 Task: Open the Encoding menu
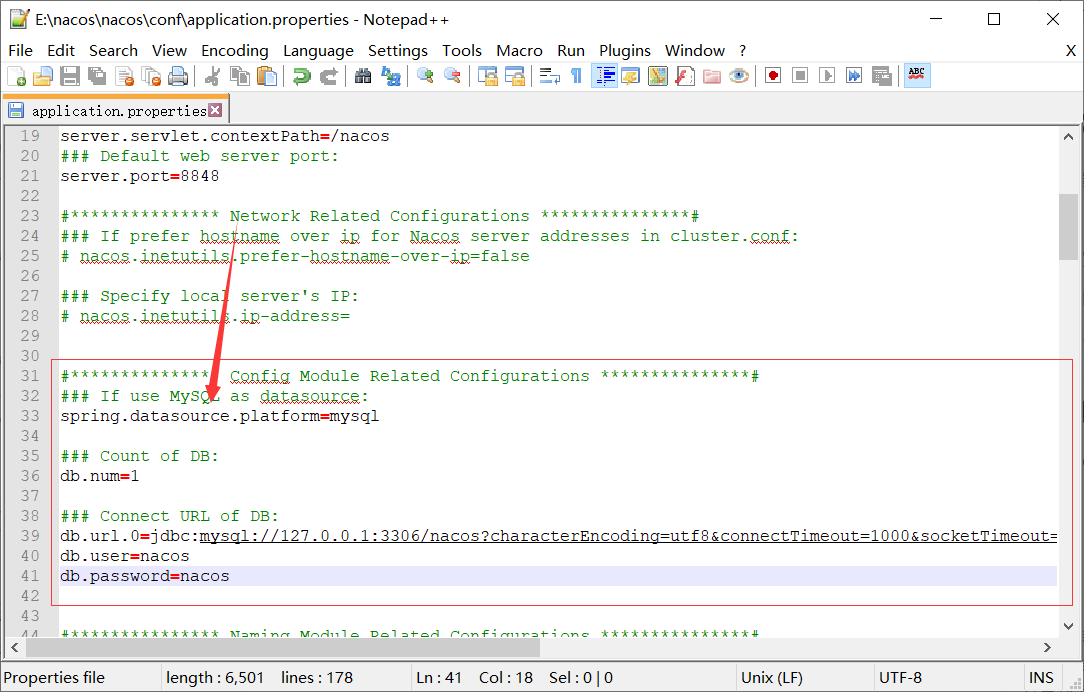pos(234,50)
